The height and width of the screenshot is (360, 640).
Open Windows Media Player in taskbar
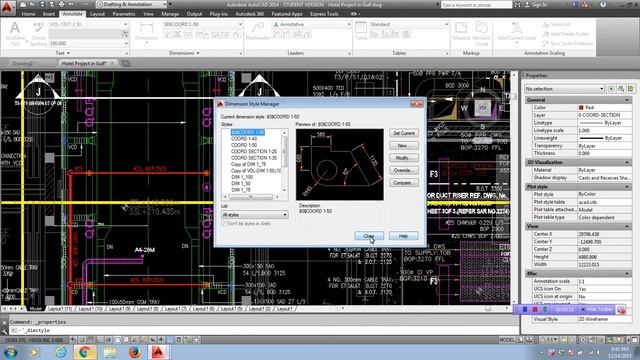(x=35, y=352)
